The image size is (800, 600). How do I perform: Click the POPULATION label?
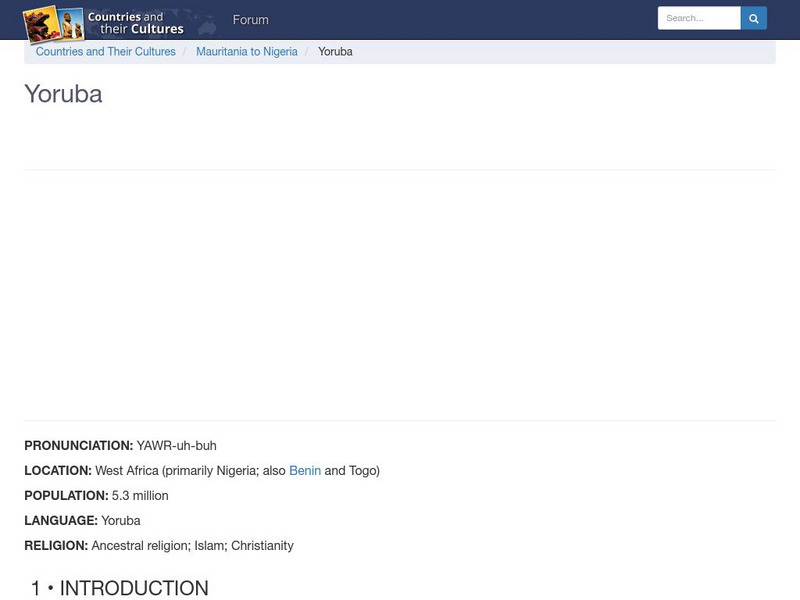[x=66, y=495]
